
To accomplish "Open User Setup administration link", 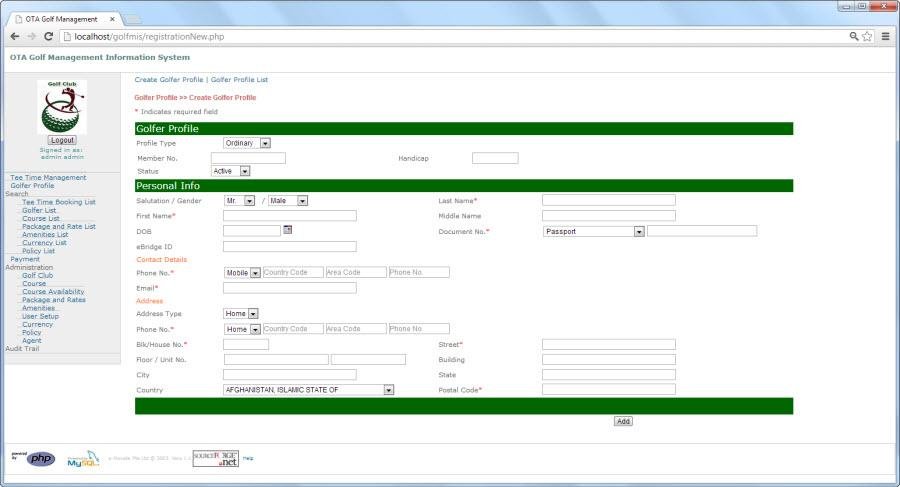I will pyautogui.click(x=40, y=316).
